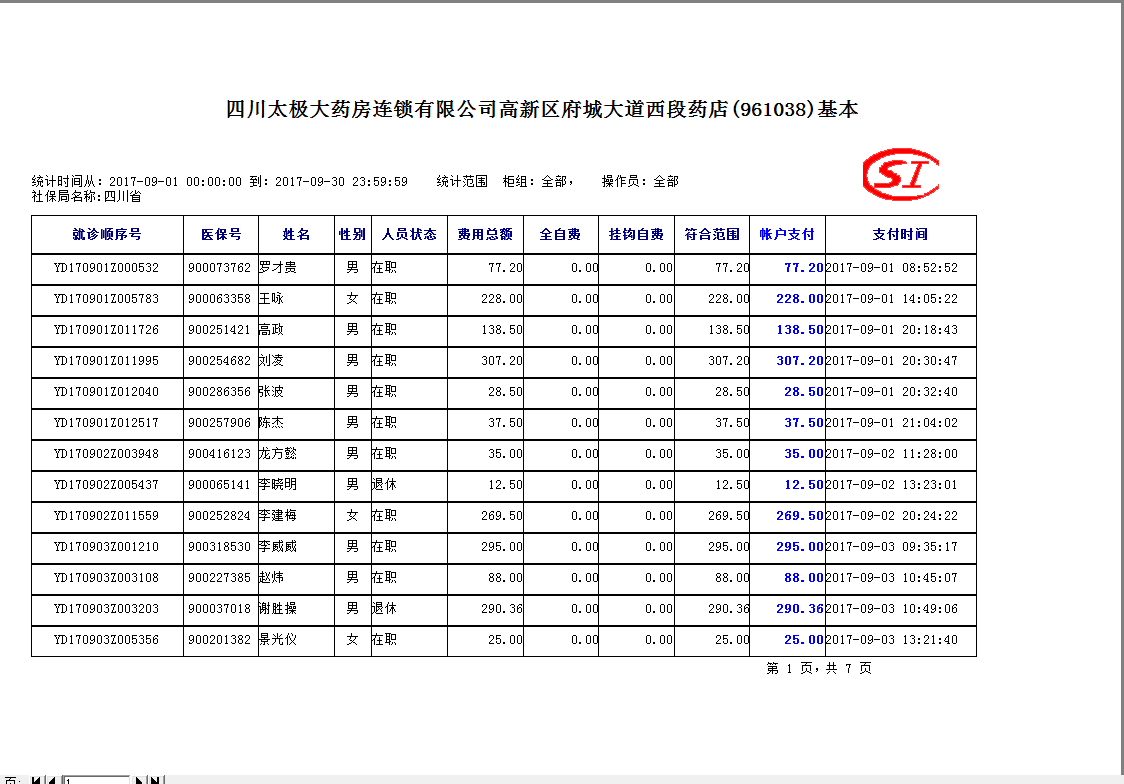Click the name 李威威

(x=278, y=546)
